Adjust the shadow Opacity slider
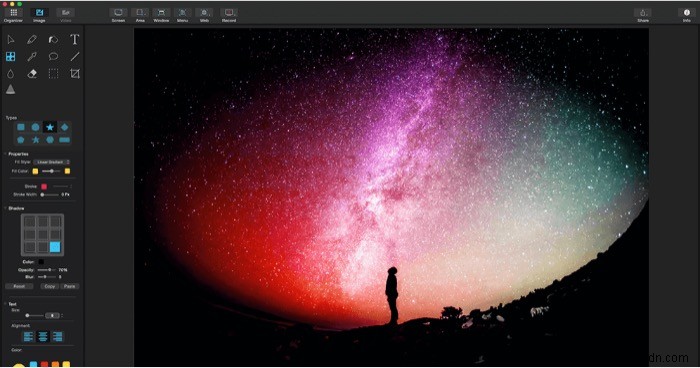The height and width of the screenshot is (368, 700). pos(46,270)
